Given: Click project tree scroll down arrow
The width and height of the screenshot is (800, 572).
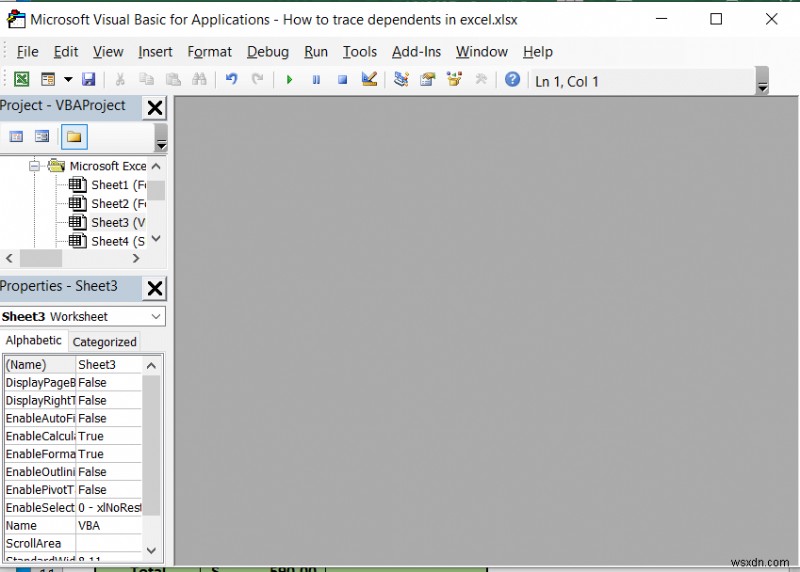Looking at the screenshot, I should click(157, 238).
